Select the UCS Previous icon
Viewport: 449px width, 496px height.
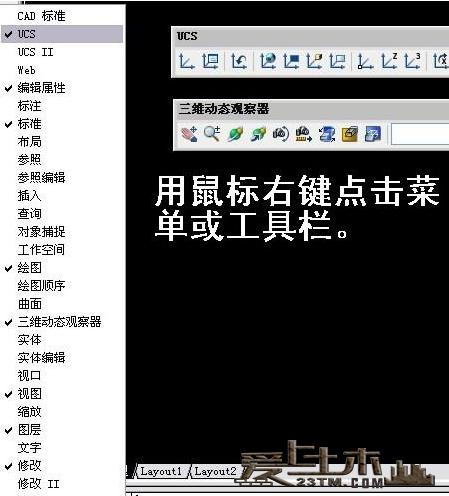pos(239,61)
